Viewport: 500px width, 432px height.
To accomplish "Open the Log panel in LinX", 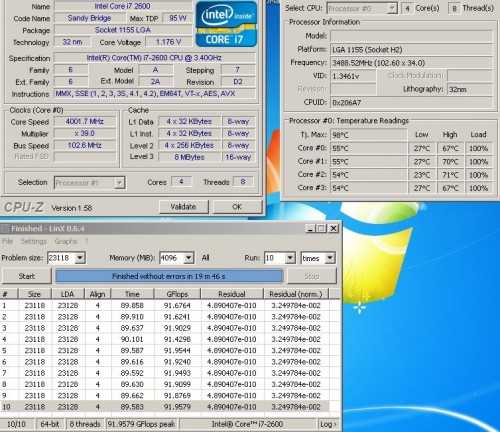I will pos(328,424).
